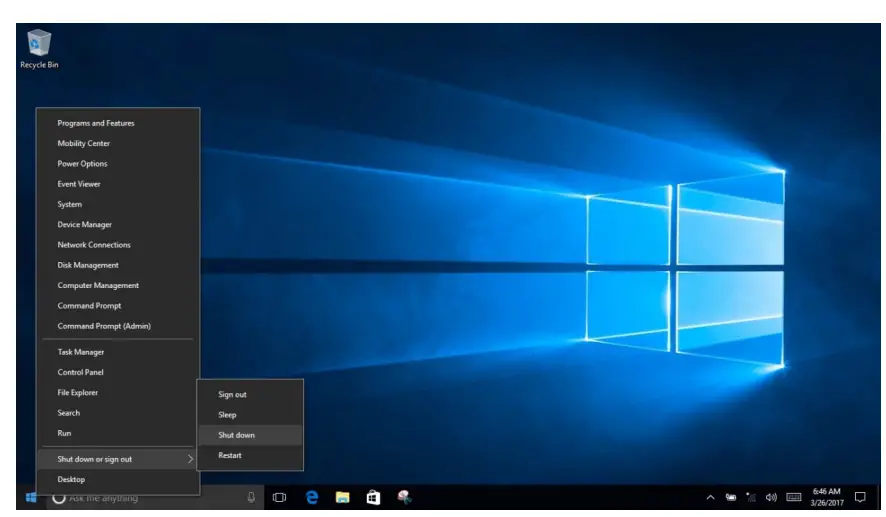The image size is (886, 517).
Task: Launch Disk Management
Action: coord(118,266)
